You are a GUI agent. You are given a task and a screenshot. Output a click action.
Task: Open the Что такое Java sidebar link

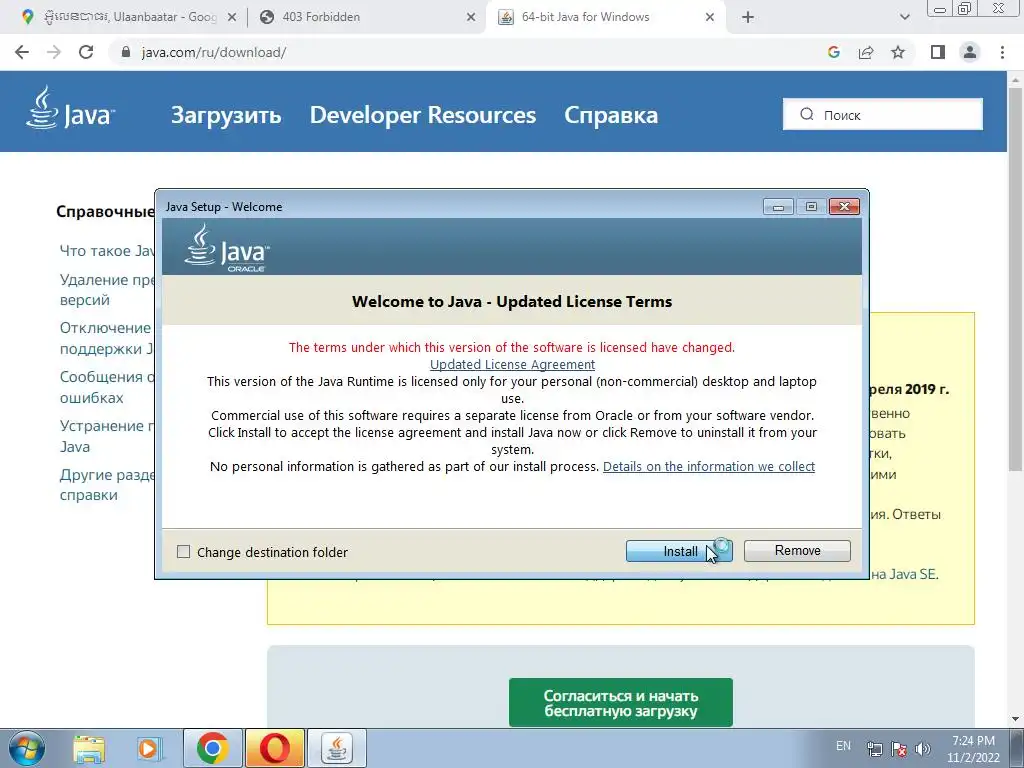point(107,251)
